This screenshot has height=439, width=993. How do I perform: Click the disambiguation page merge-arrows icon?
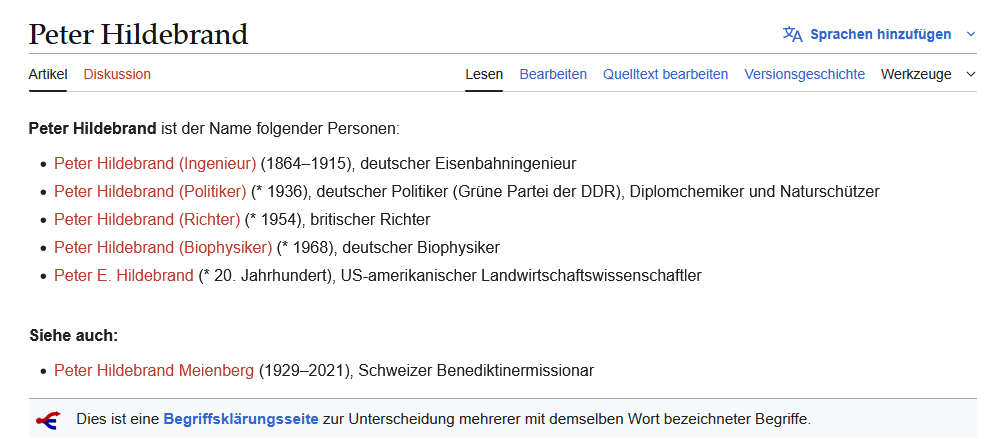[48, 419]
